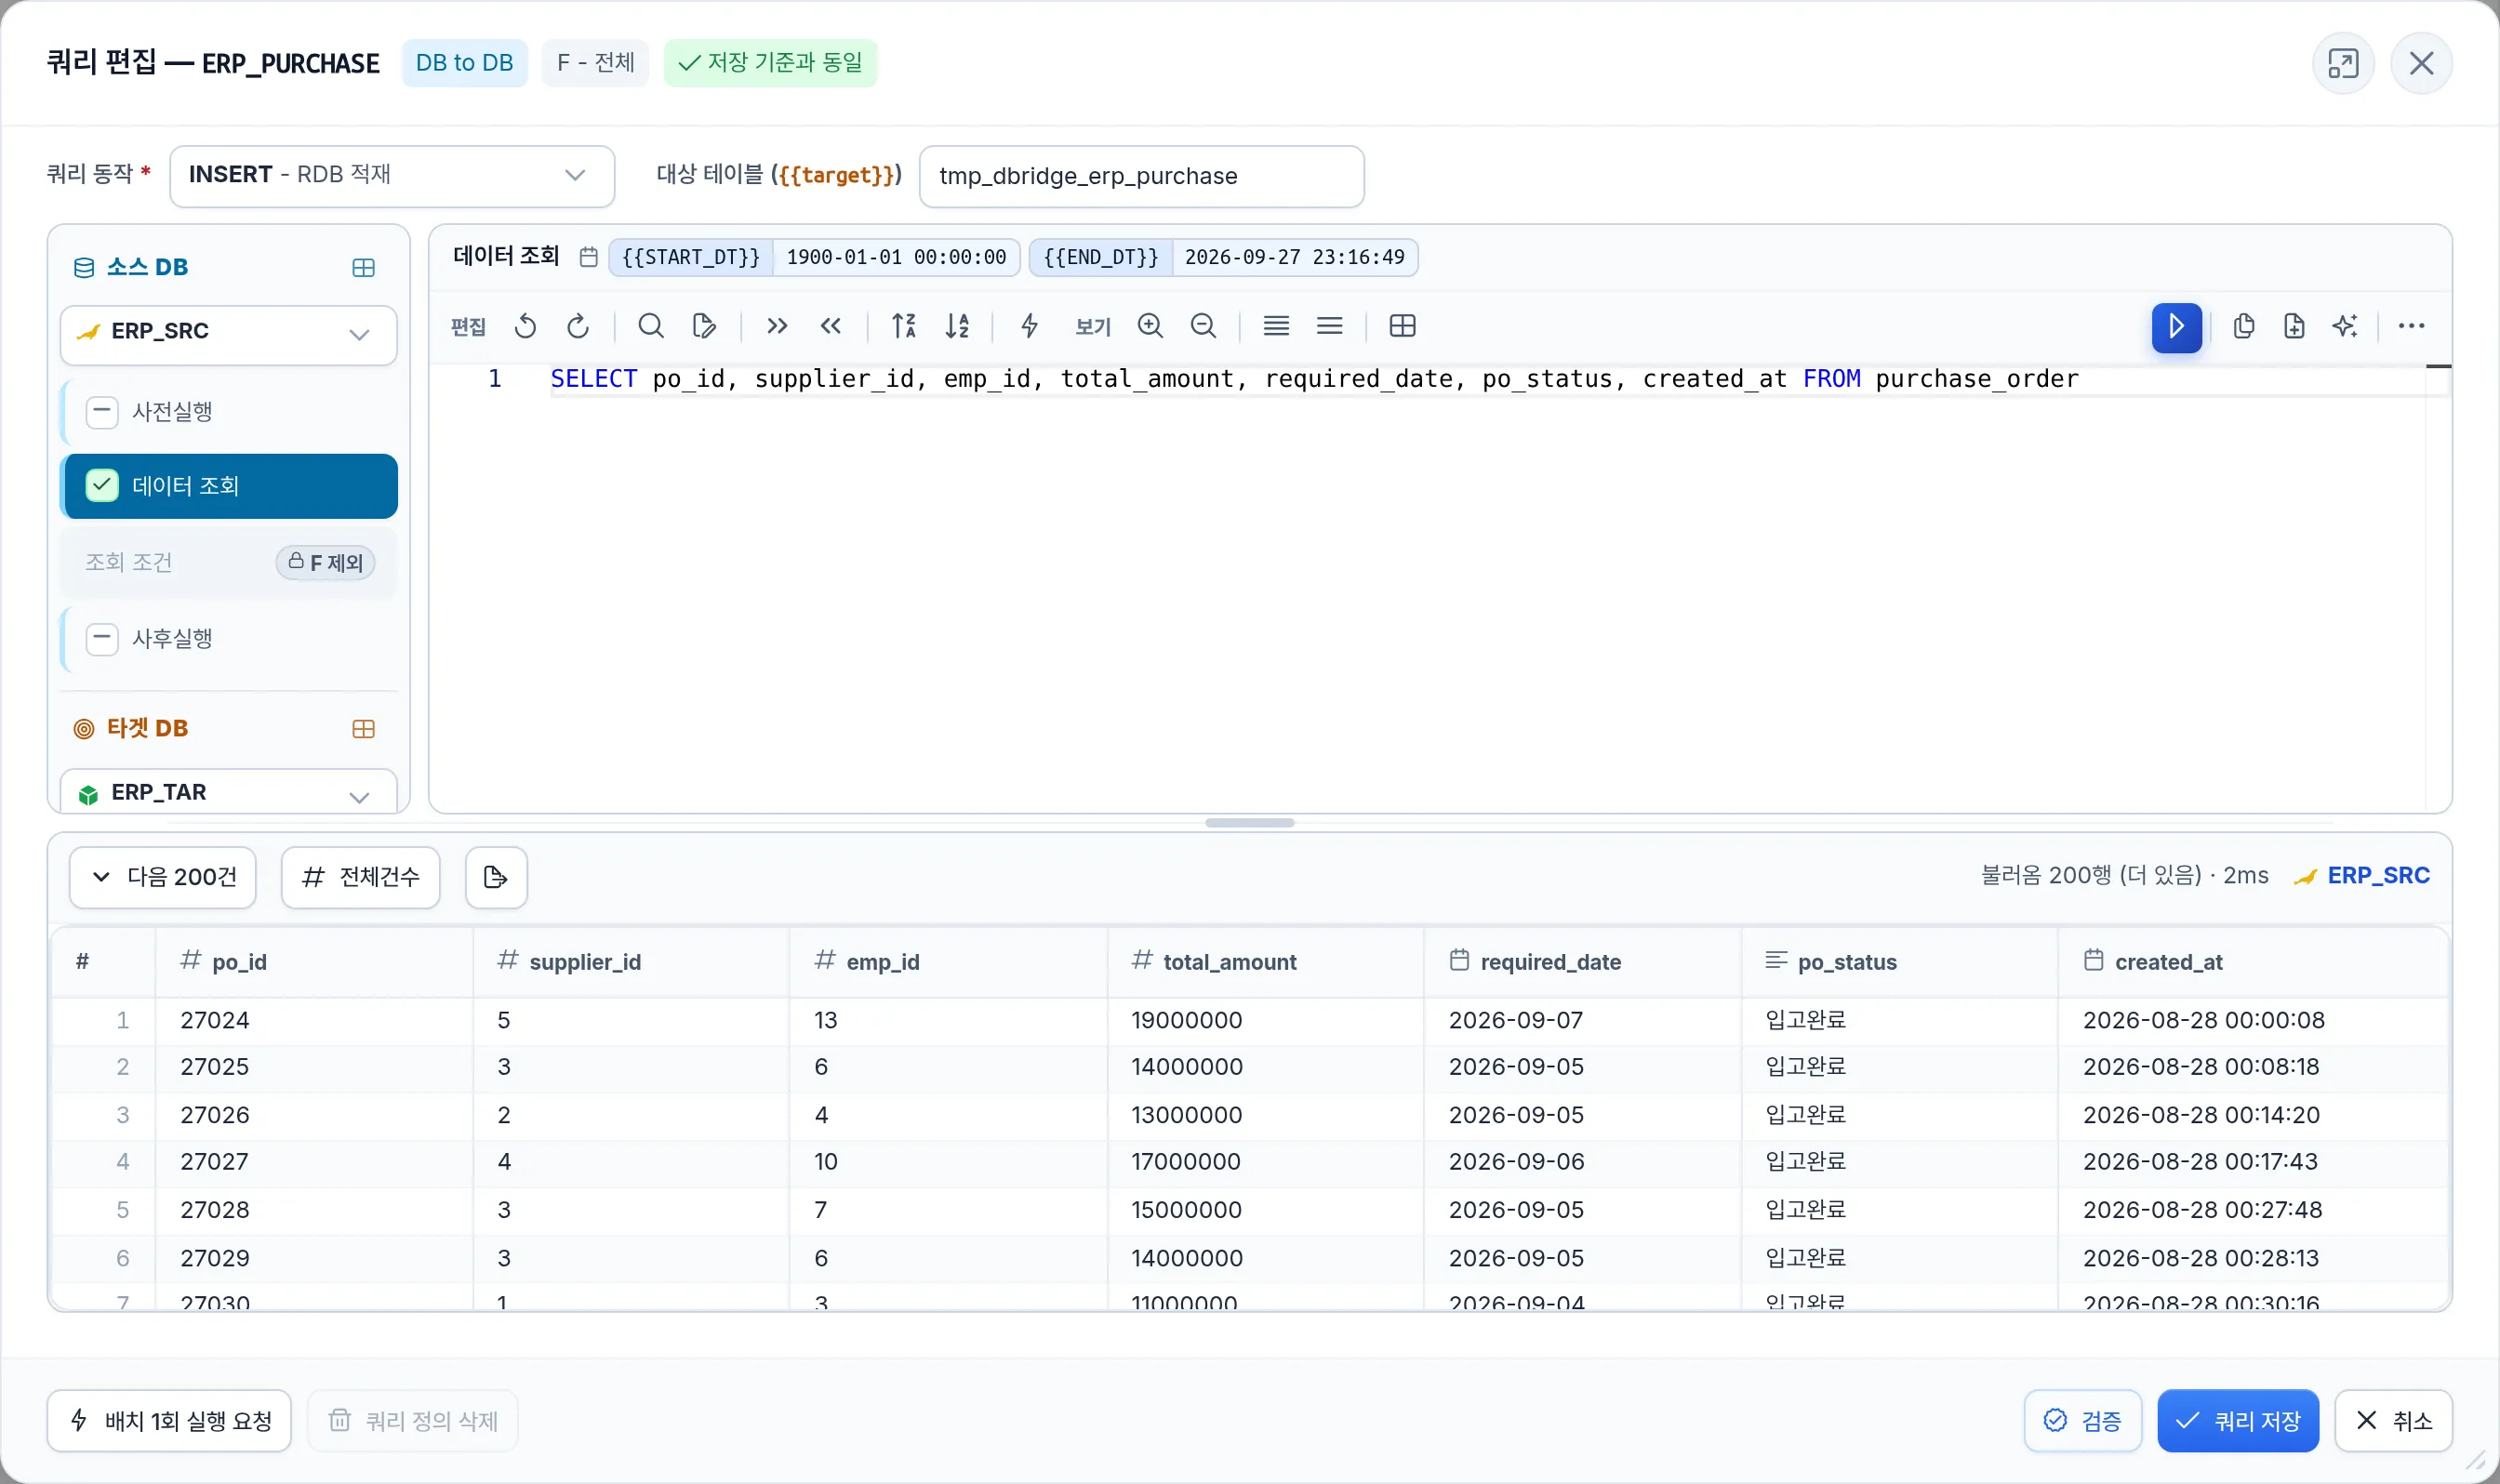This screenshot has width=2500, height=1484.
Task: Select the 사후실행 step text
Action: pyautogui.click(x=172, y=639)
